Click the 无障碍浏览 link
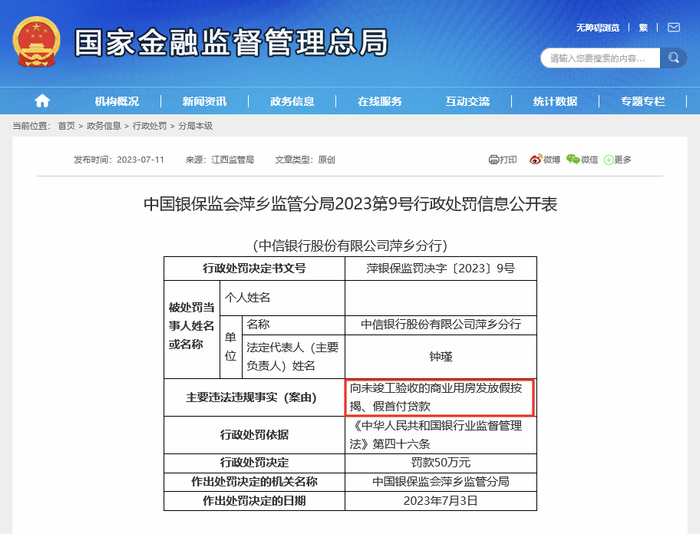This screenshot has height=534, width=700. [x=597, y=28]
